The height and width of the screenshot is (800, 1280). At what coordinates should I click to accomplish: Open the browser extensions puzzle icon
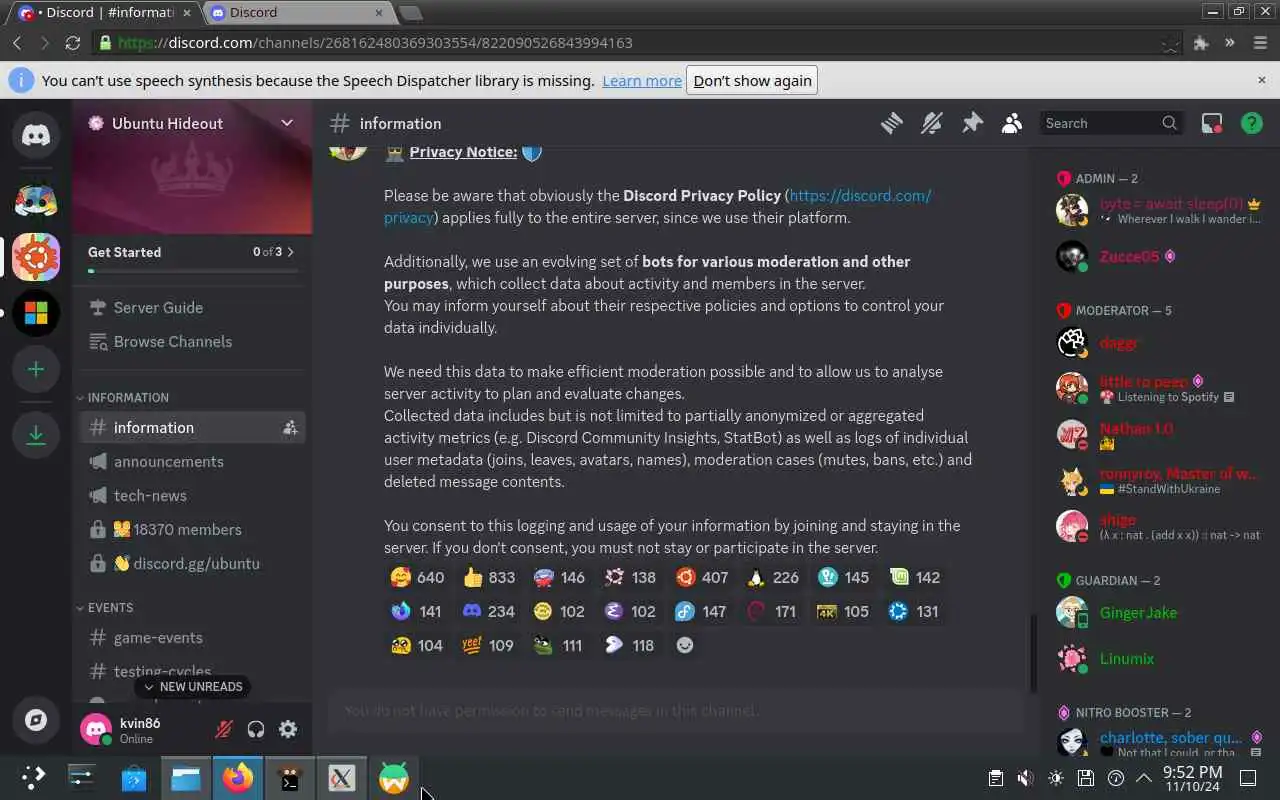[1201, 43]
